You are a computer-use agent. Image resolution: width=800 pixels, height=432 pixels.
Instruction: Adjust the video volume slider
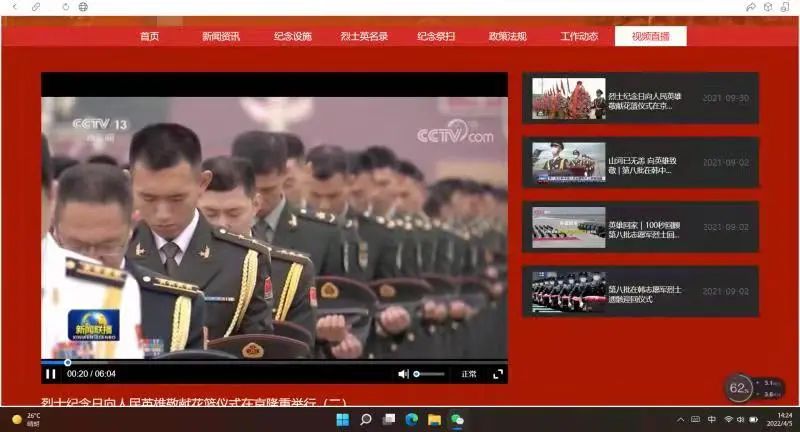tap(428, 374)
